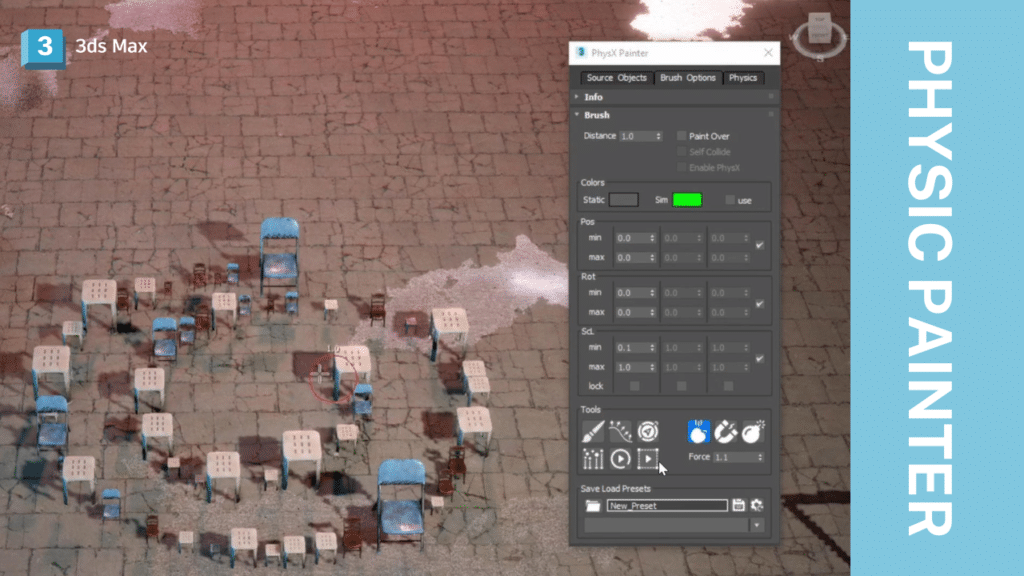Select the curve with arrows tool

(620, 432)
